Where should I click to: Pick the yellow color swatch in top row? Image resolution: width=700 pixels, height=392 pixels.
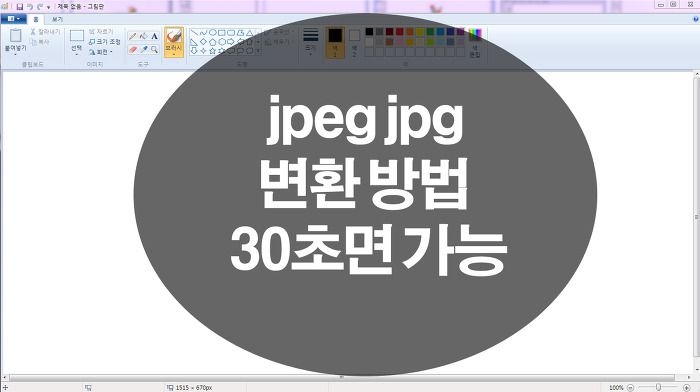pyautogui.click(x=420, y=32)
